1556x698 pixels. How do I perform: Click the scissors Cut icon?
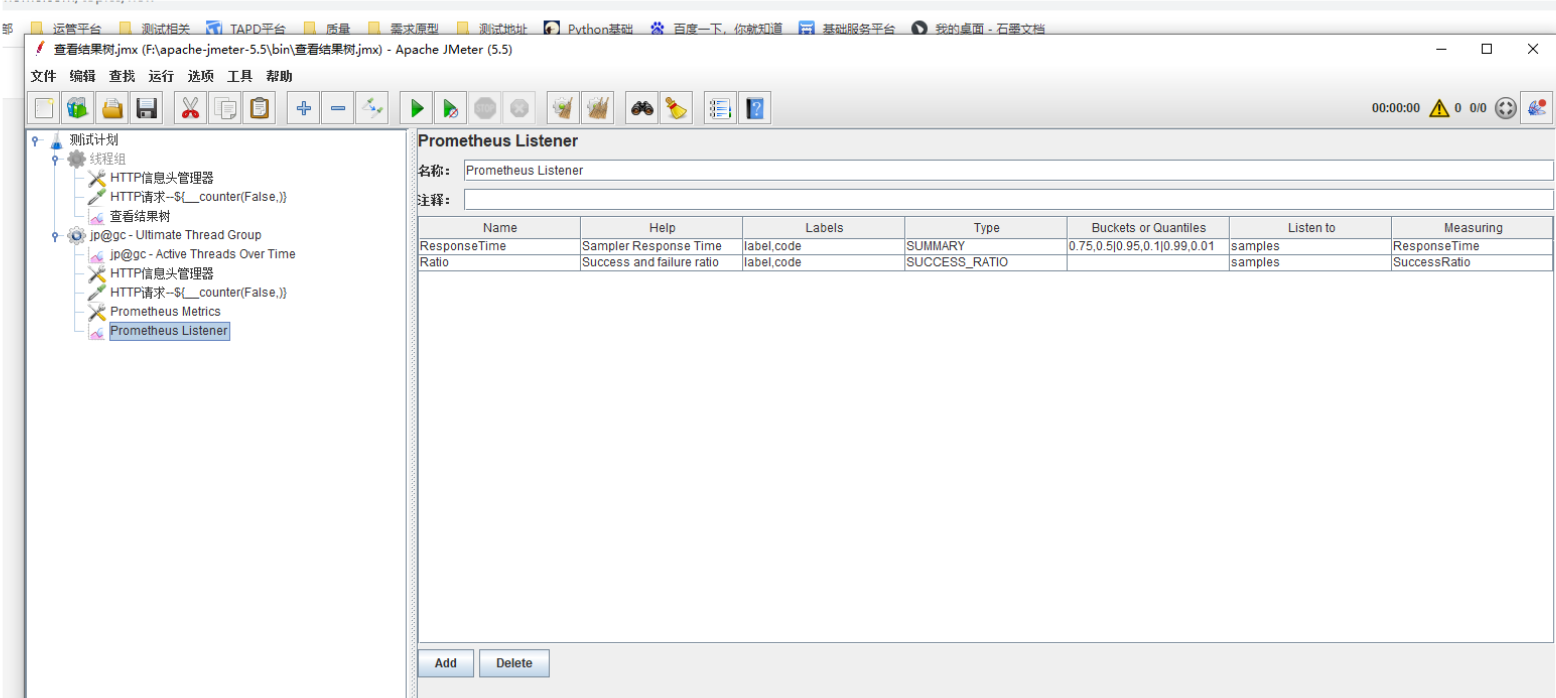point(189,108)
